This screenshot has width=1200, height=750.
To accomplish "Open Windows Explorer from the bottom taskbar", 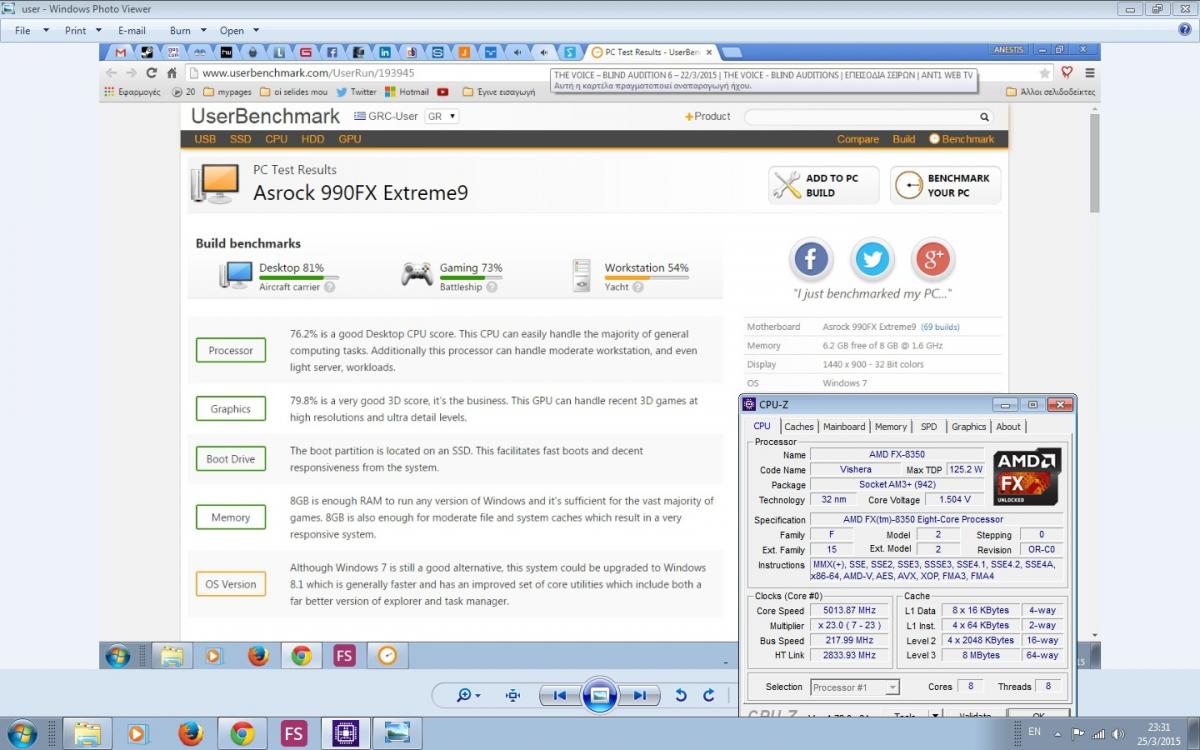I will point(87,734).
